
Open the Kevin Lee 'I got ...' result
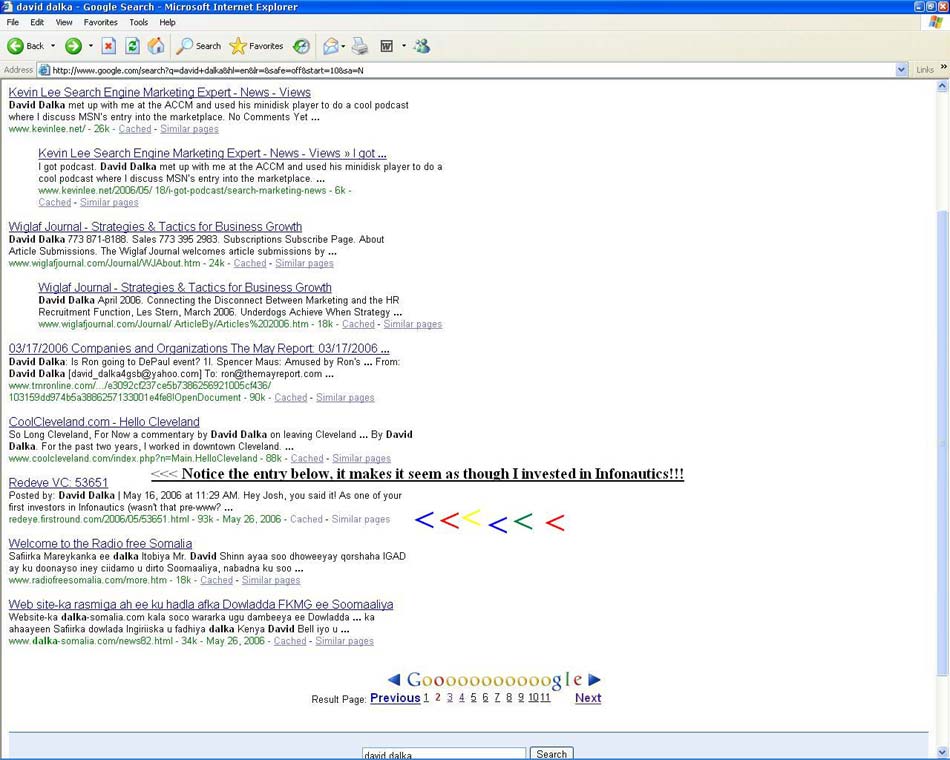point(212,153)
